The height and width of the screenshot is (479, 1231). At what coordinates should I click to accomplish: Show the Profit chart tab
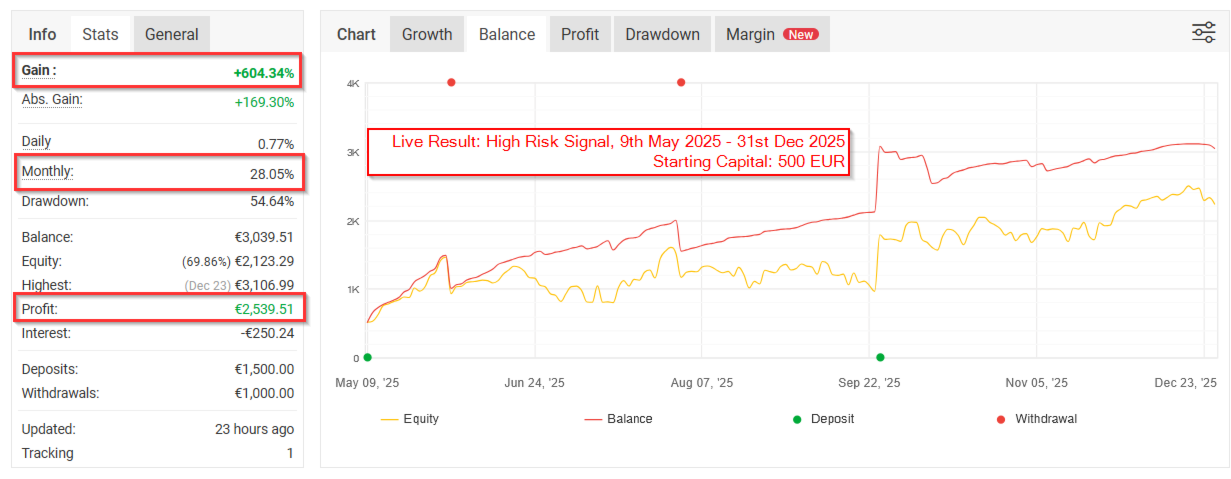pyautogui.click(x=580, y=34)
